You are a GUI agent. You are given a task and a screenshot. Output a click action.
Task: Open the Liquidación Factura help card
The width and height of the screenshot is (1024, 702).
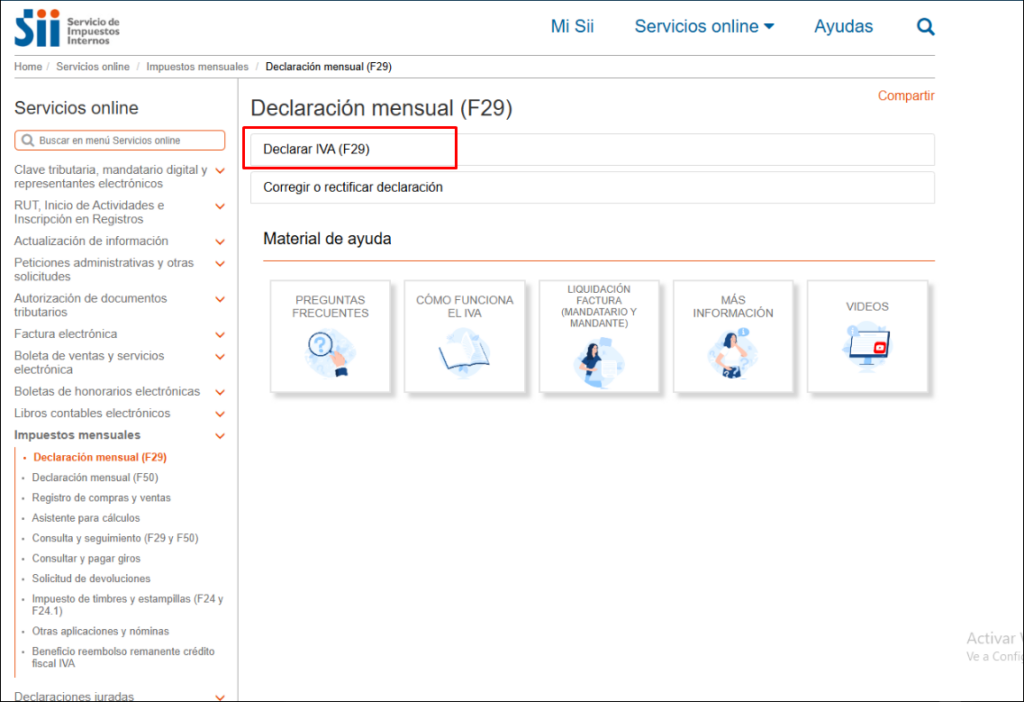coord(599,336)
